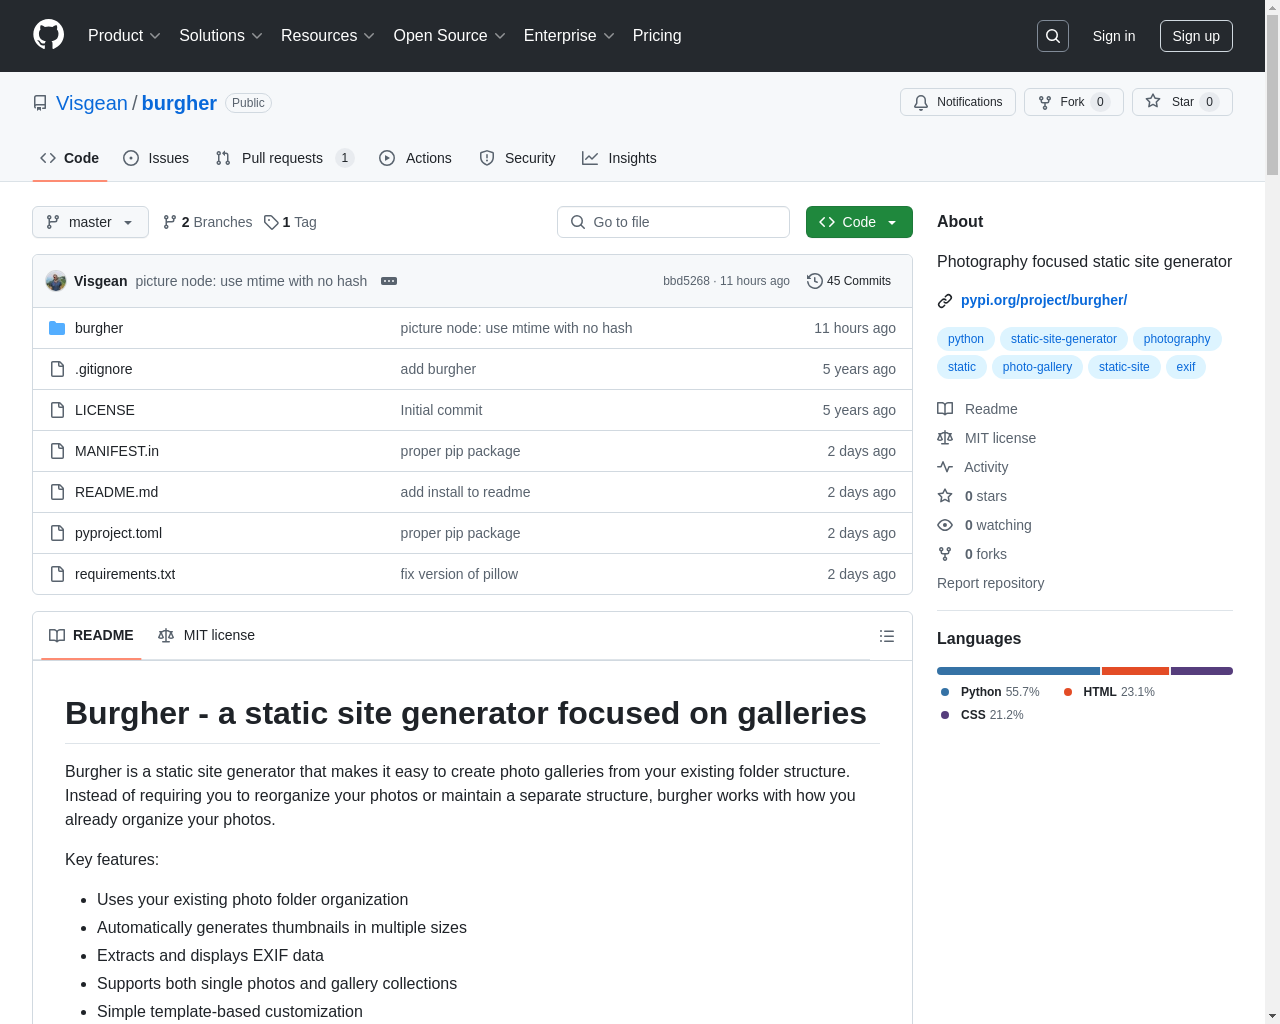Click the Activity pulse icon
This screenshot has height=1024, width=1280.
(x=945, y=467)
